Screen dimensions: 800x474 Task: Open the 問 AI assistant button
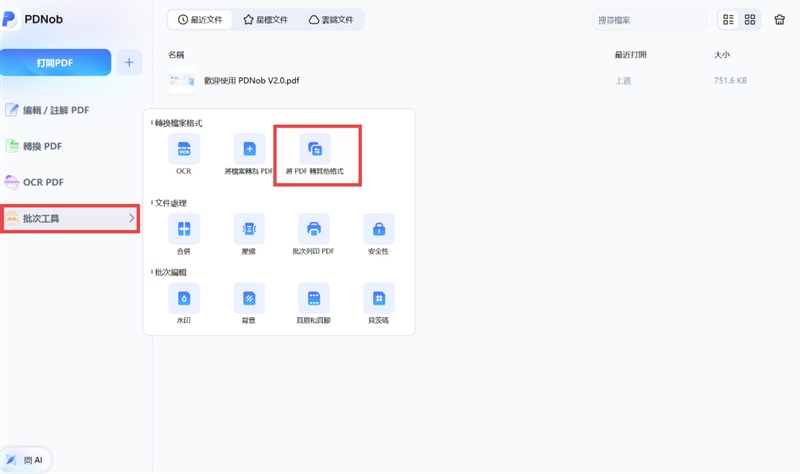coord(26,460)
